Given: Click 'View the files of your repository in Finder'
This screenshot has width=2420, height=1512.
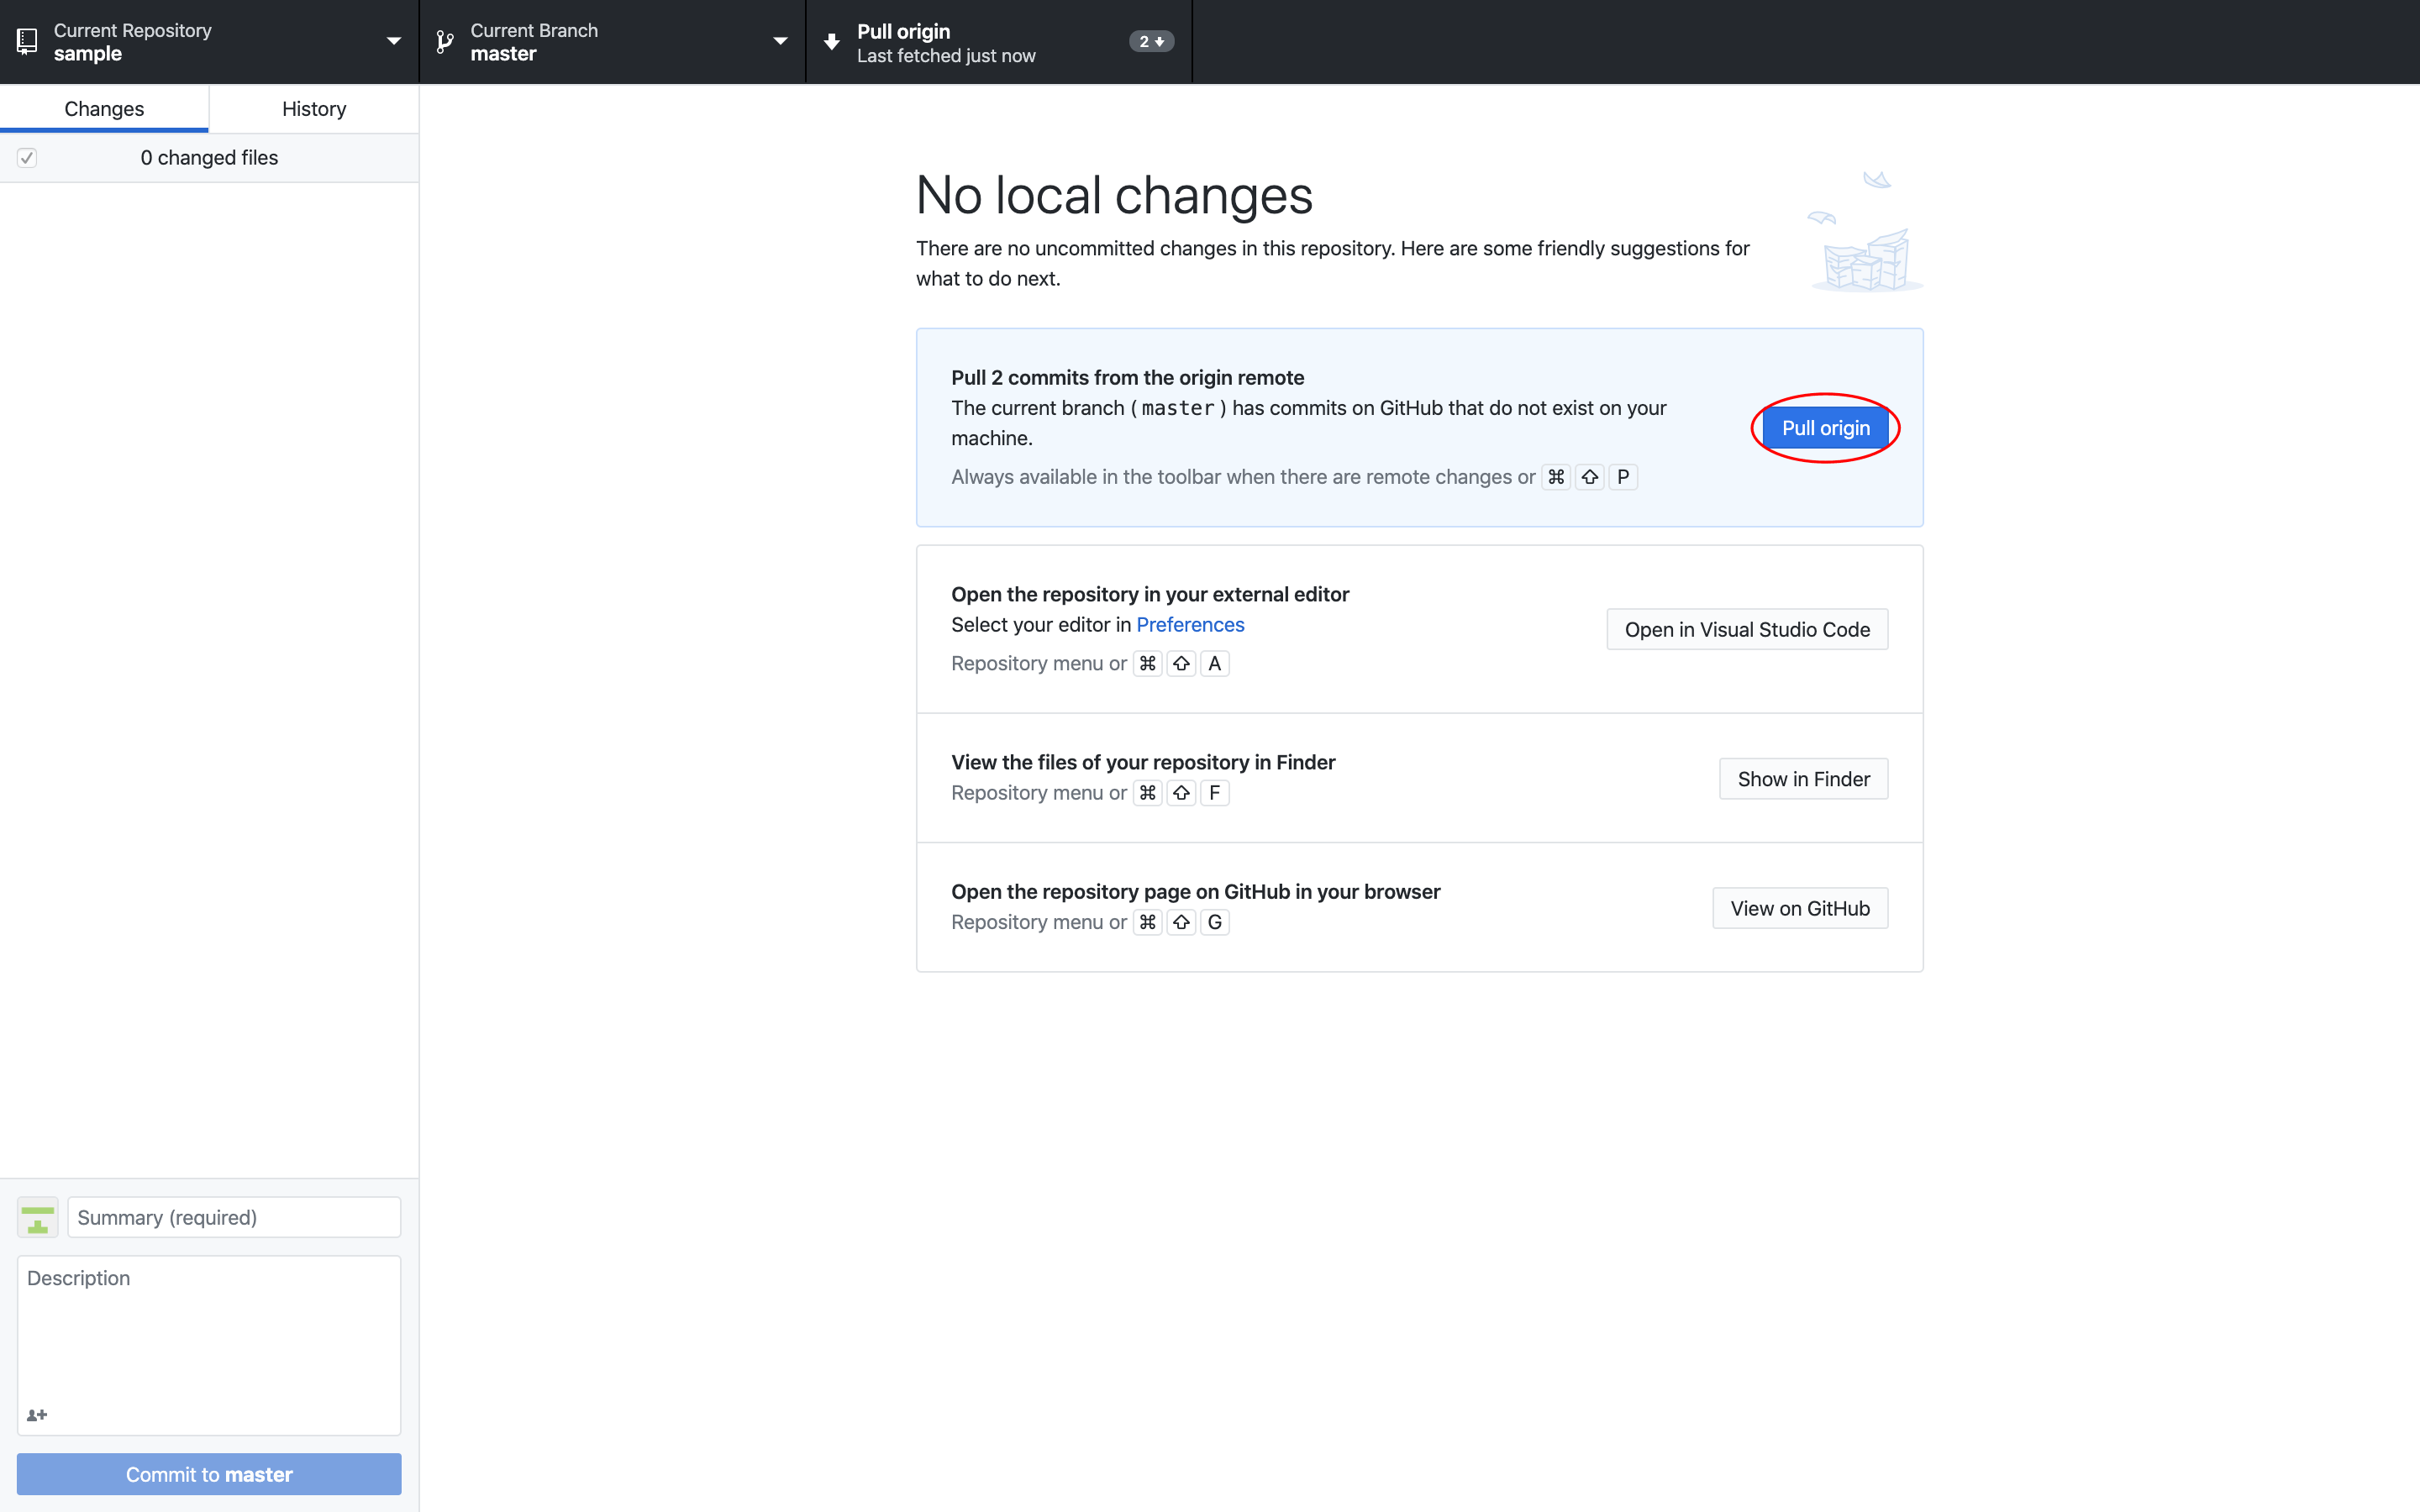Looking at the screenshot, I should pyautogui.click(x=1143, y=762).
